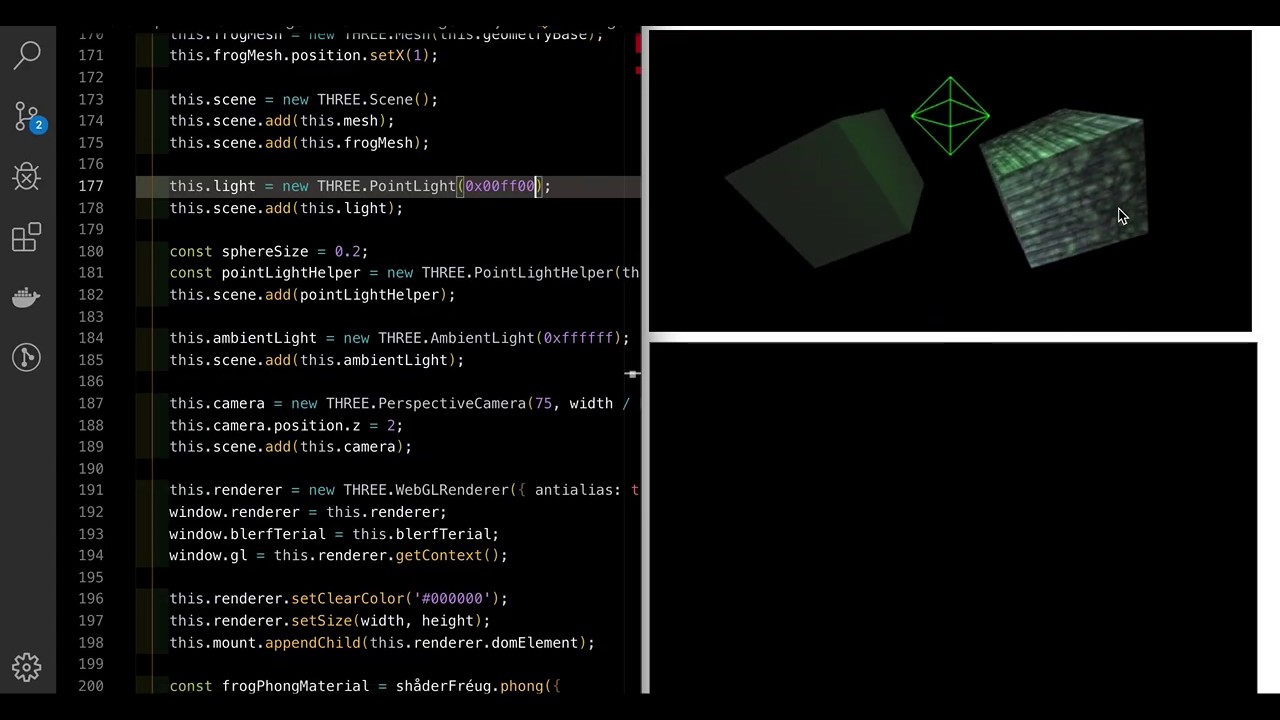Viewport: 1280px width, 720px height.
Task: Click setSize(width, height) on line 197
Action: 387,621
